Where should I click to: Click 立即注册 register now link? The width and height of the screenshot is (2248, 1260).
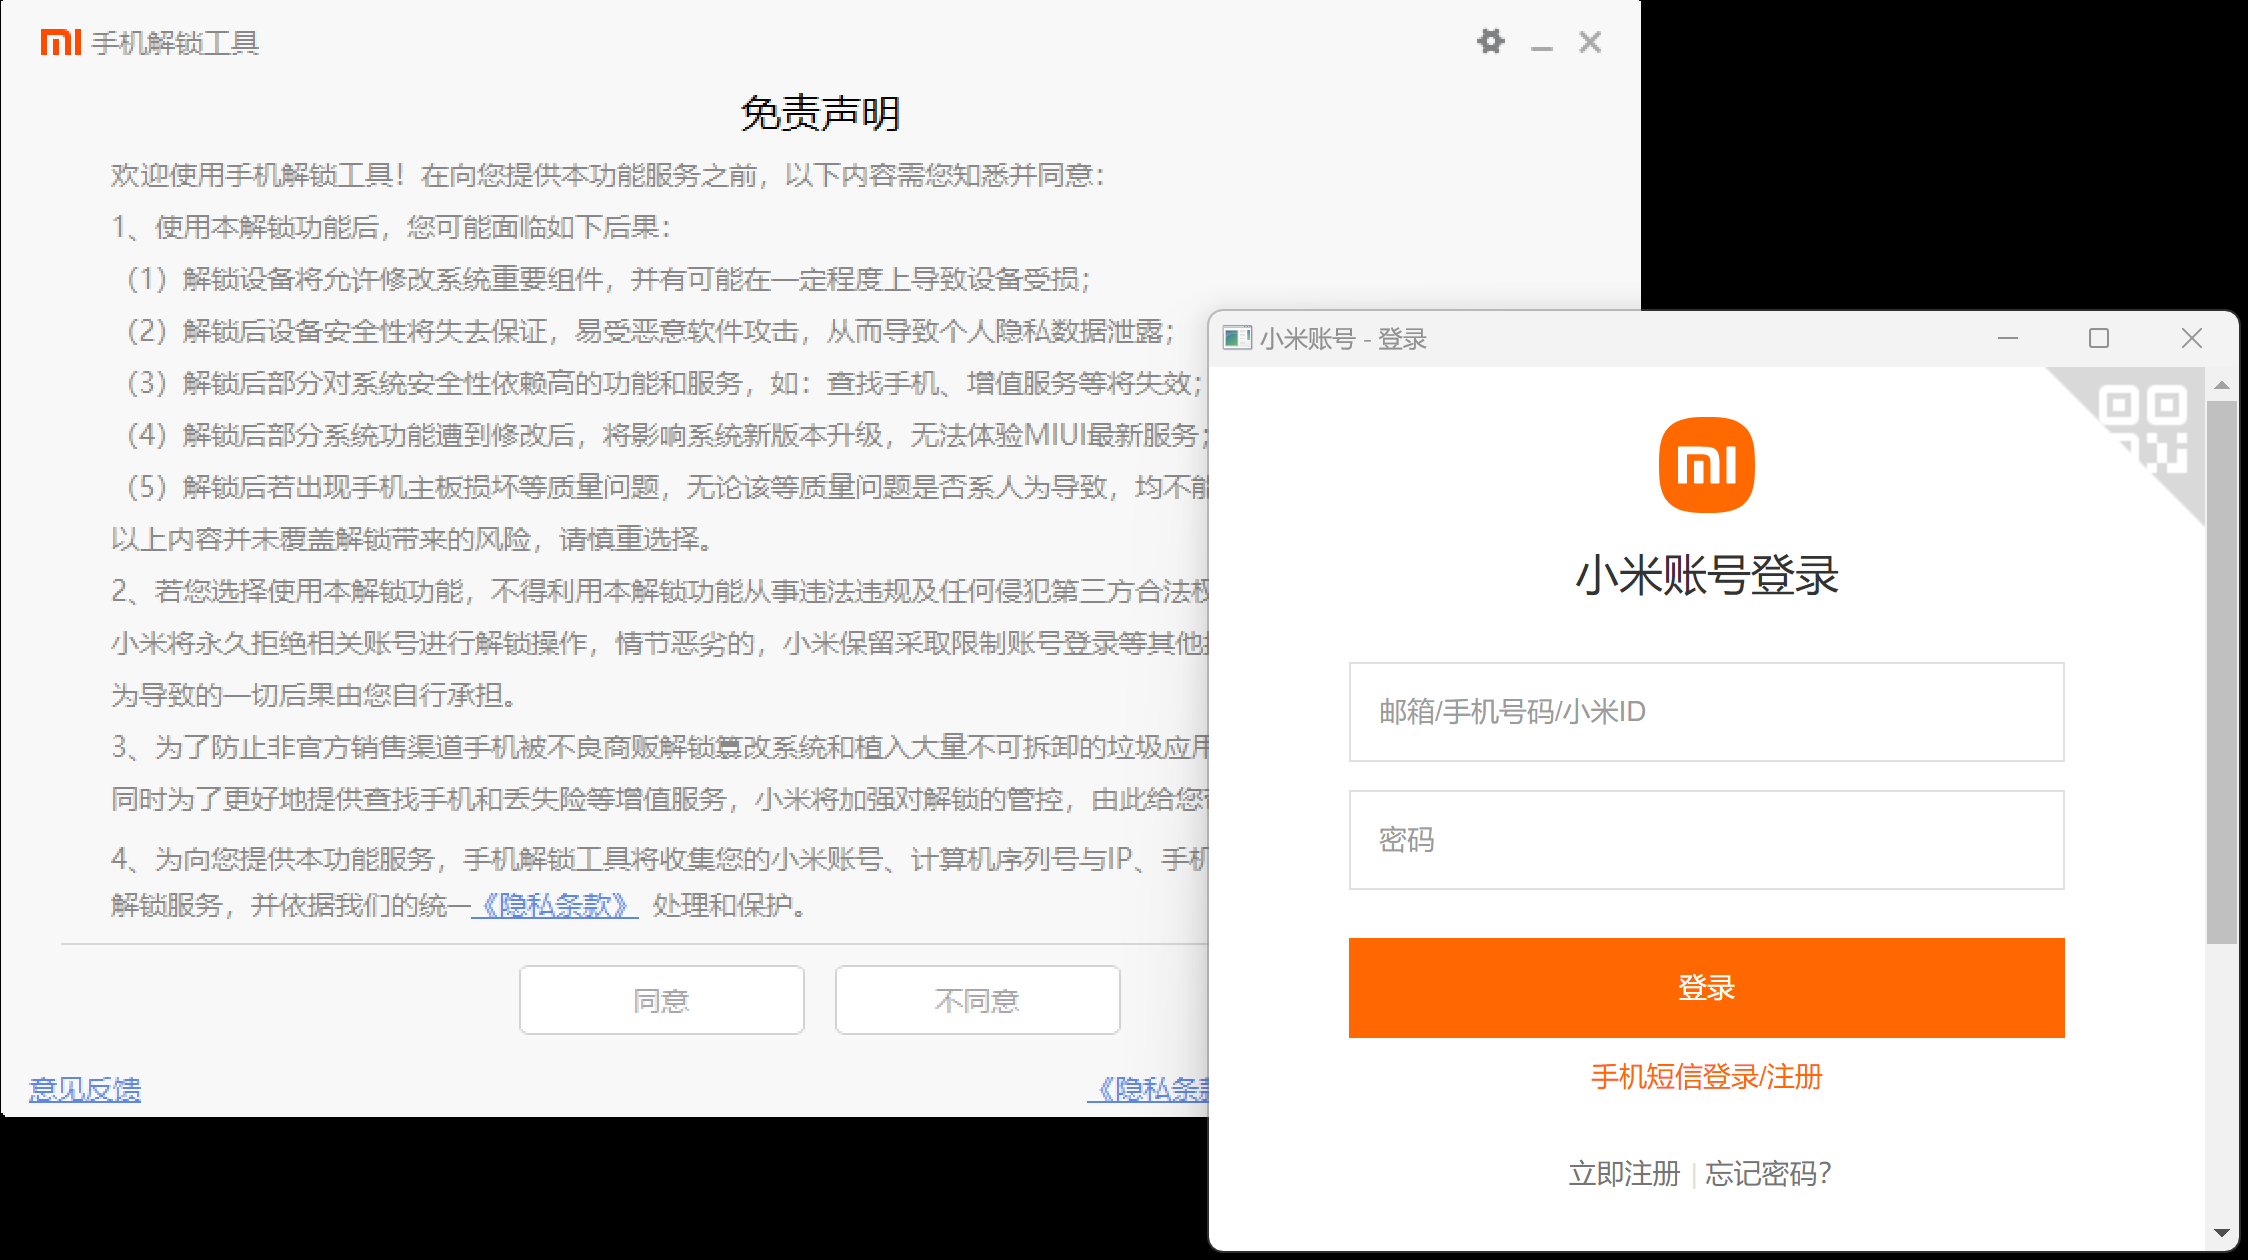tap(1624, 1173)
